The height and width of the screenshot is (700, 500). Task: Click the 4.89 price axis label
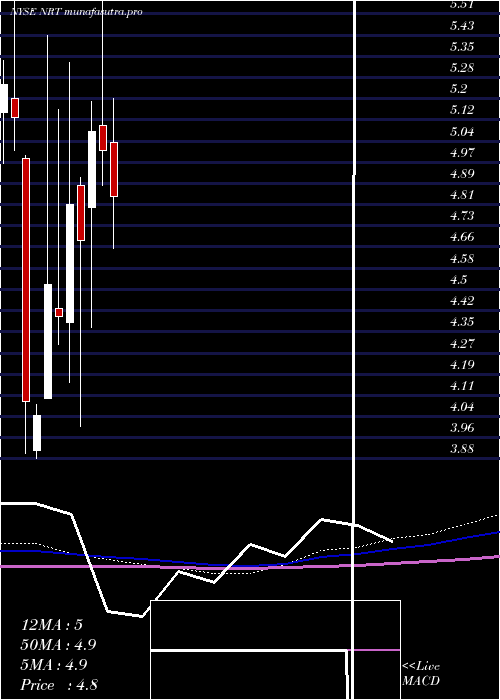click(462, 174)
